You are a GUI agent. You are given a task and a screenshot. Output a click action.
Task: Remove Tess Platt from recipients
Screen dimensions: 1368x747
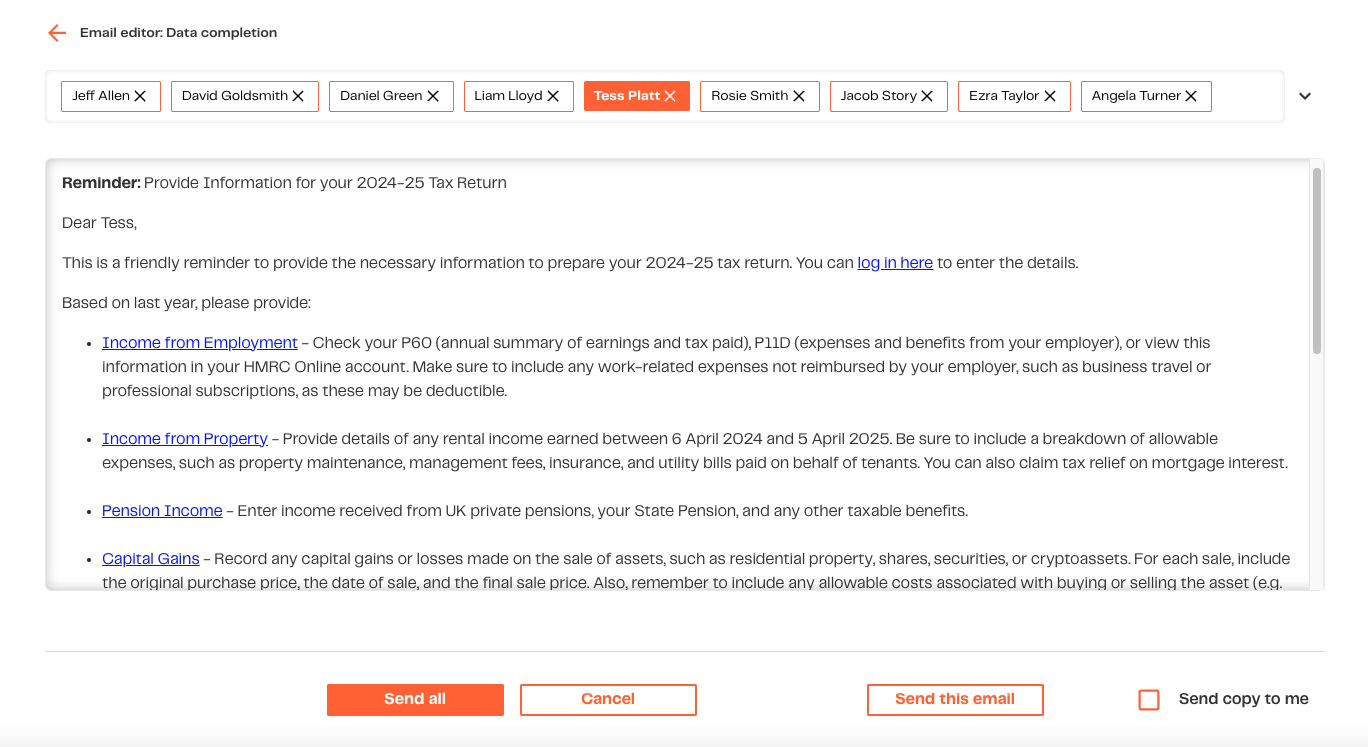pyautogui.click(x=670, y=96)
